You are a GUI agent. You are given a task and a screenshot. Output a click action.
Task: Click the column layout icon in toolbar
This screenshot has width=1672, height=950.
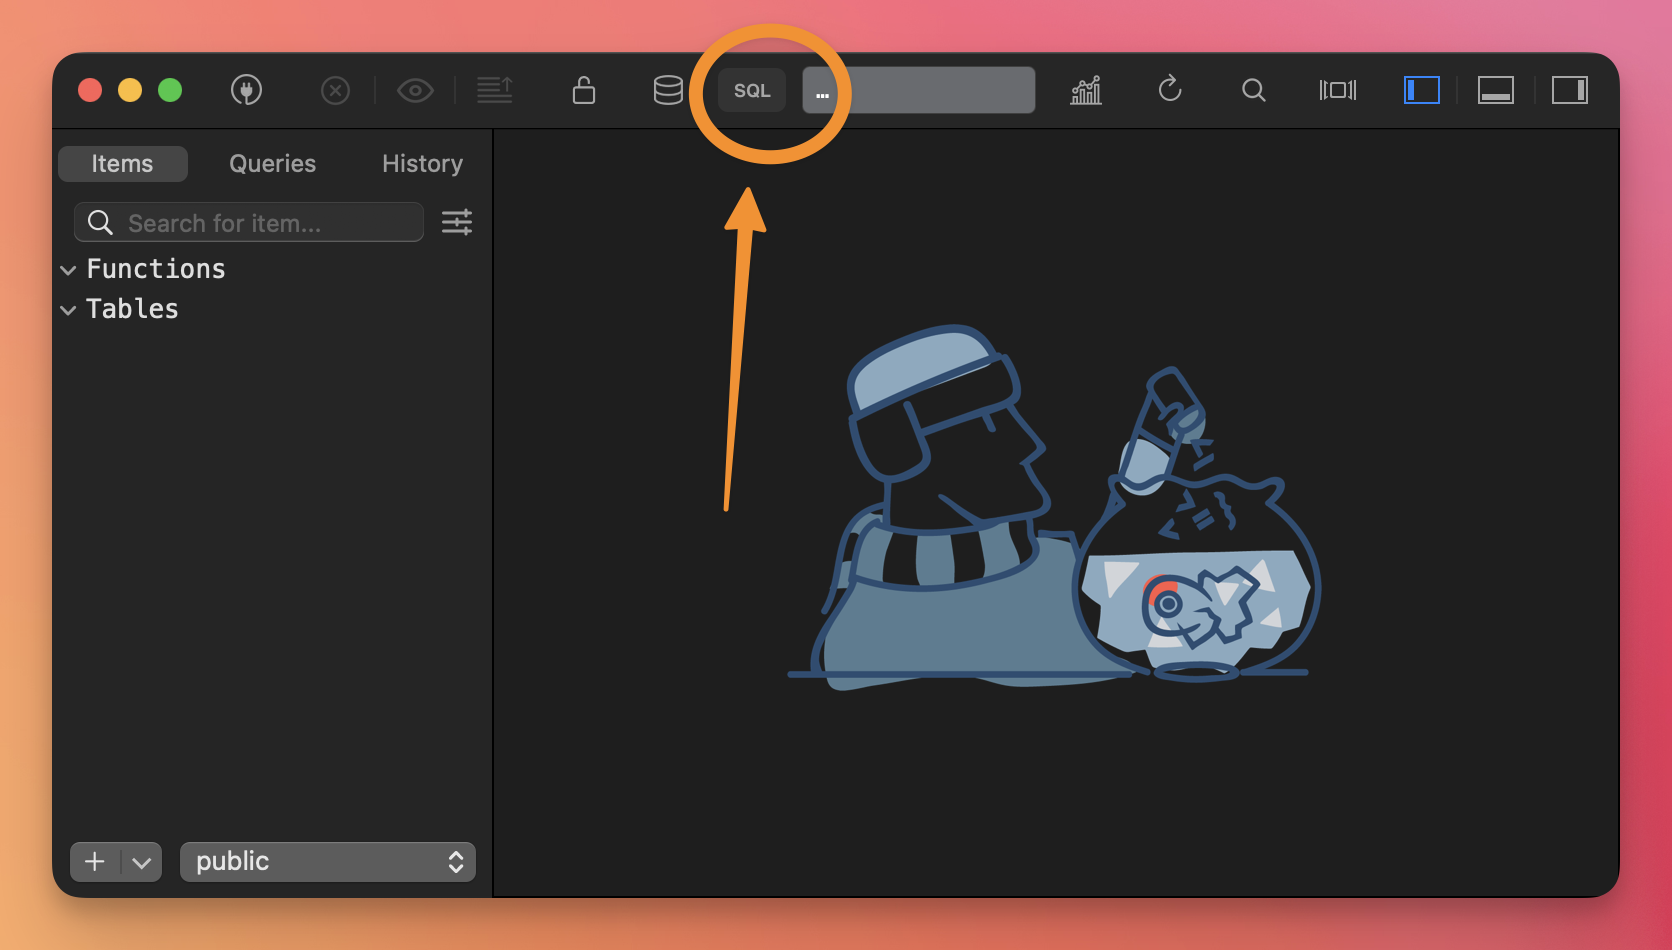point(1338,90)
